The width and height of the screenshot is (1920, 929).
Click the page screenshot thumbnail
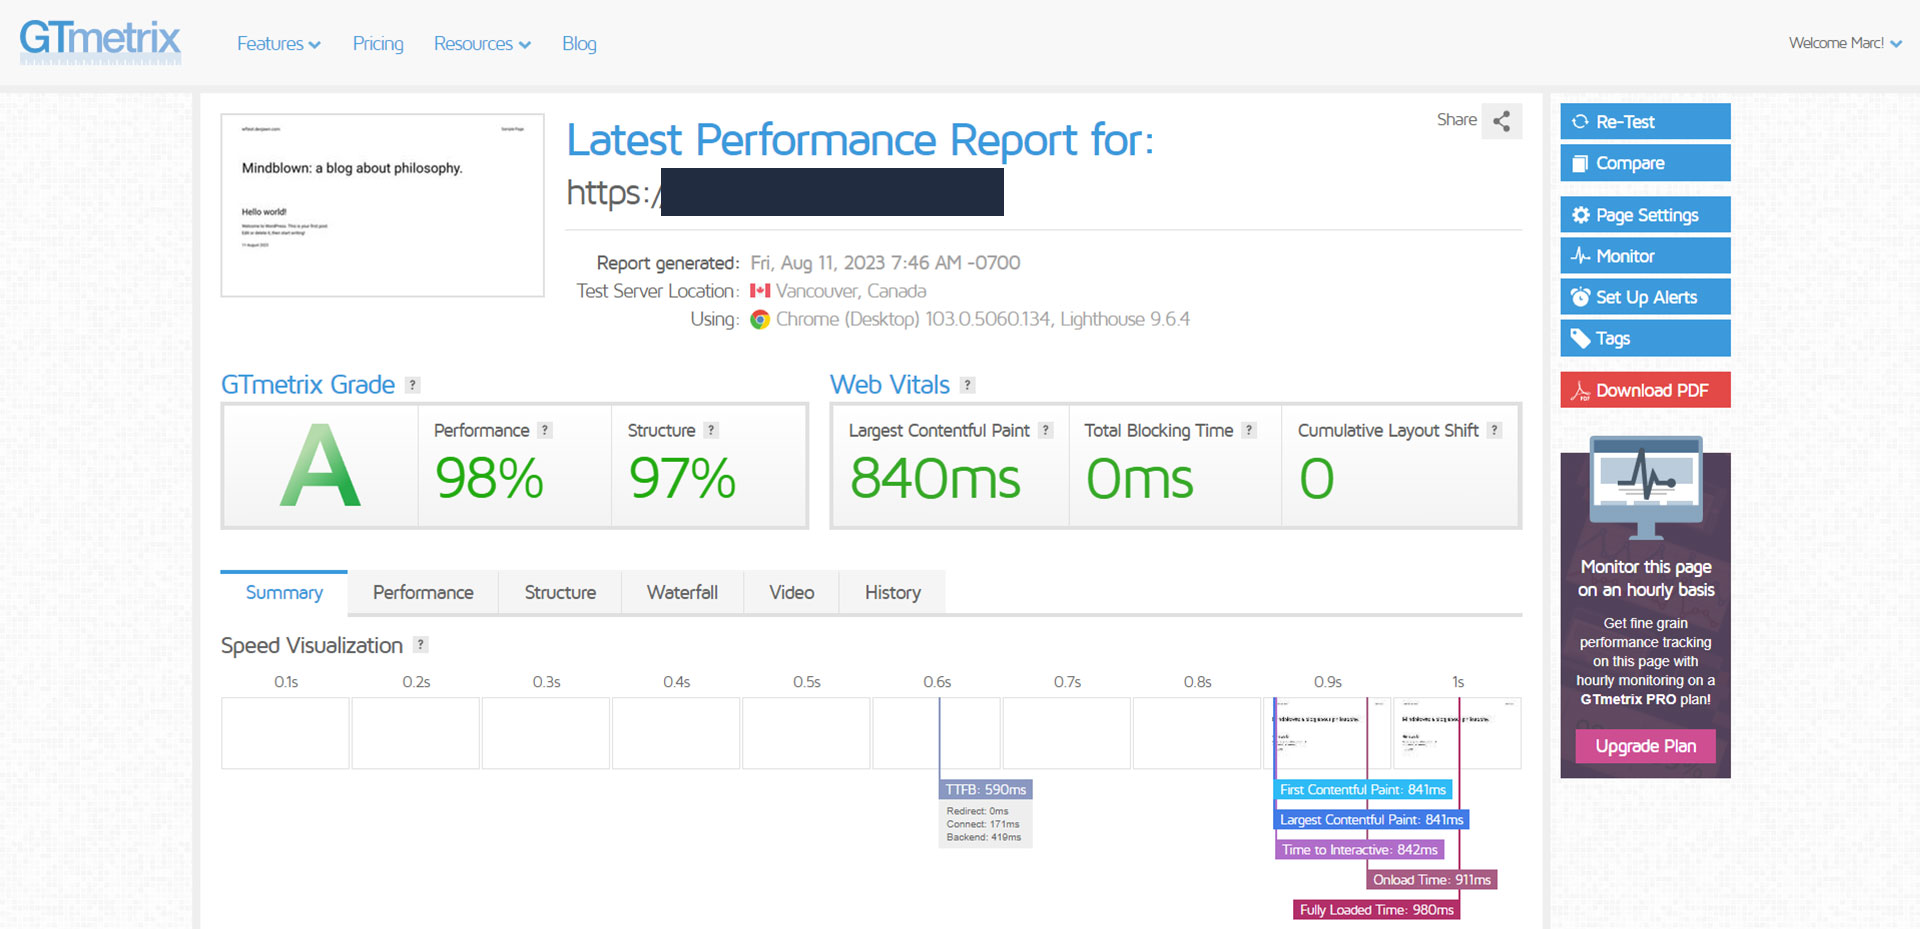[382, 205]
